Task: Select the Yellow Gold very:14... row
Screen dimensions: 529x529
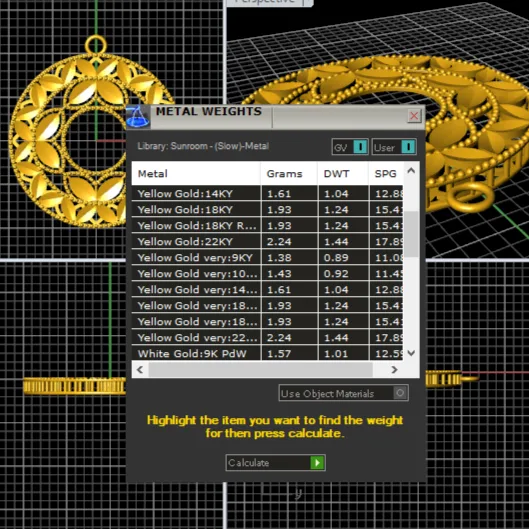Action: point(267,289)
